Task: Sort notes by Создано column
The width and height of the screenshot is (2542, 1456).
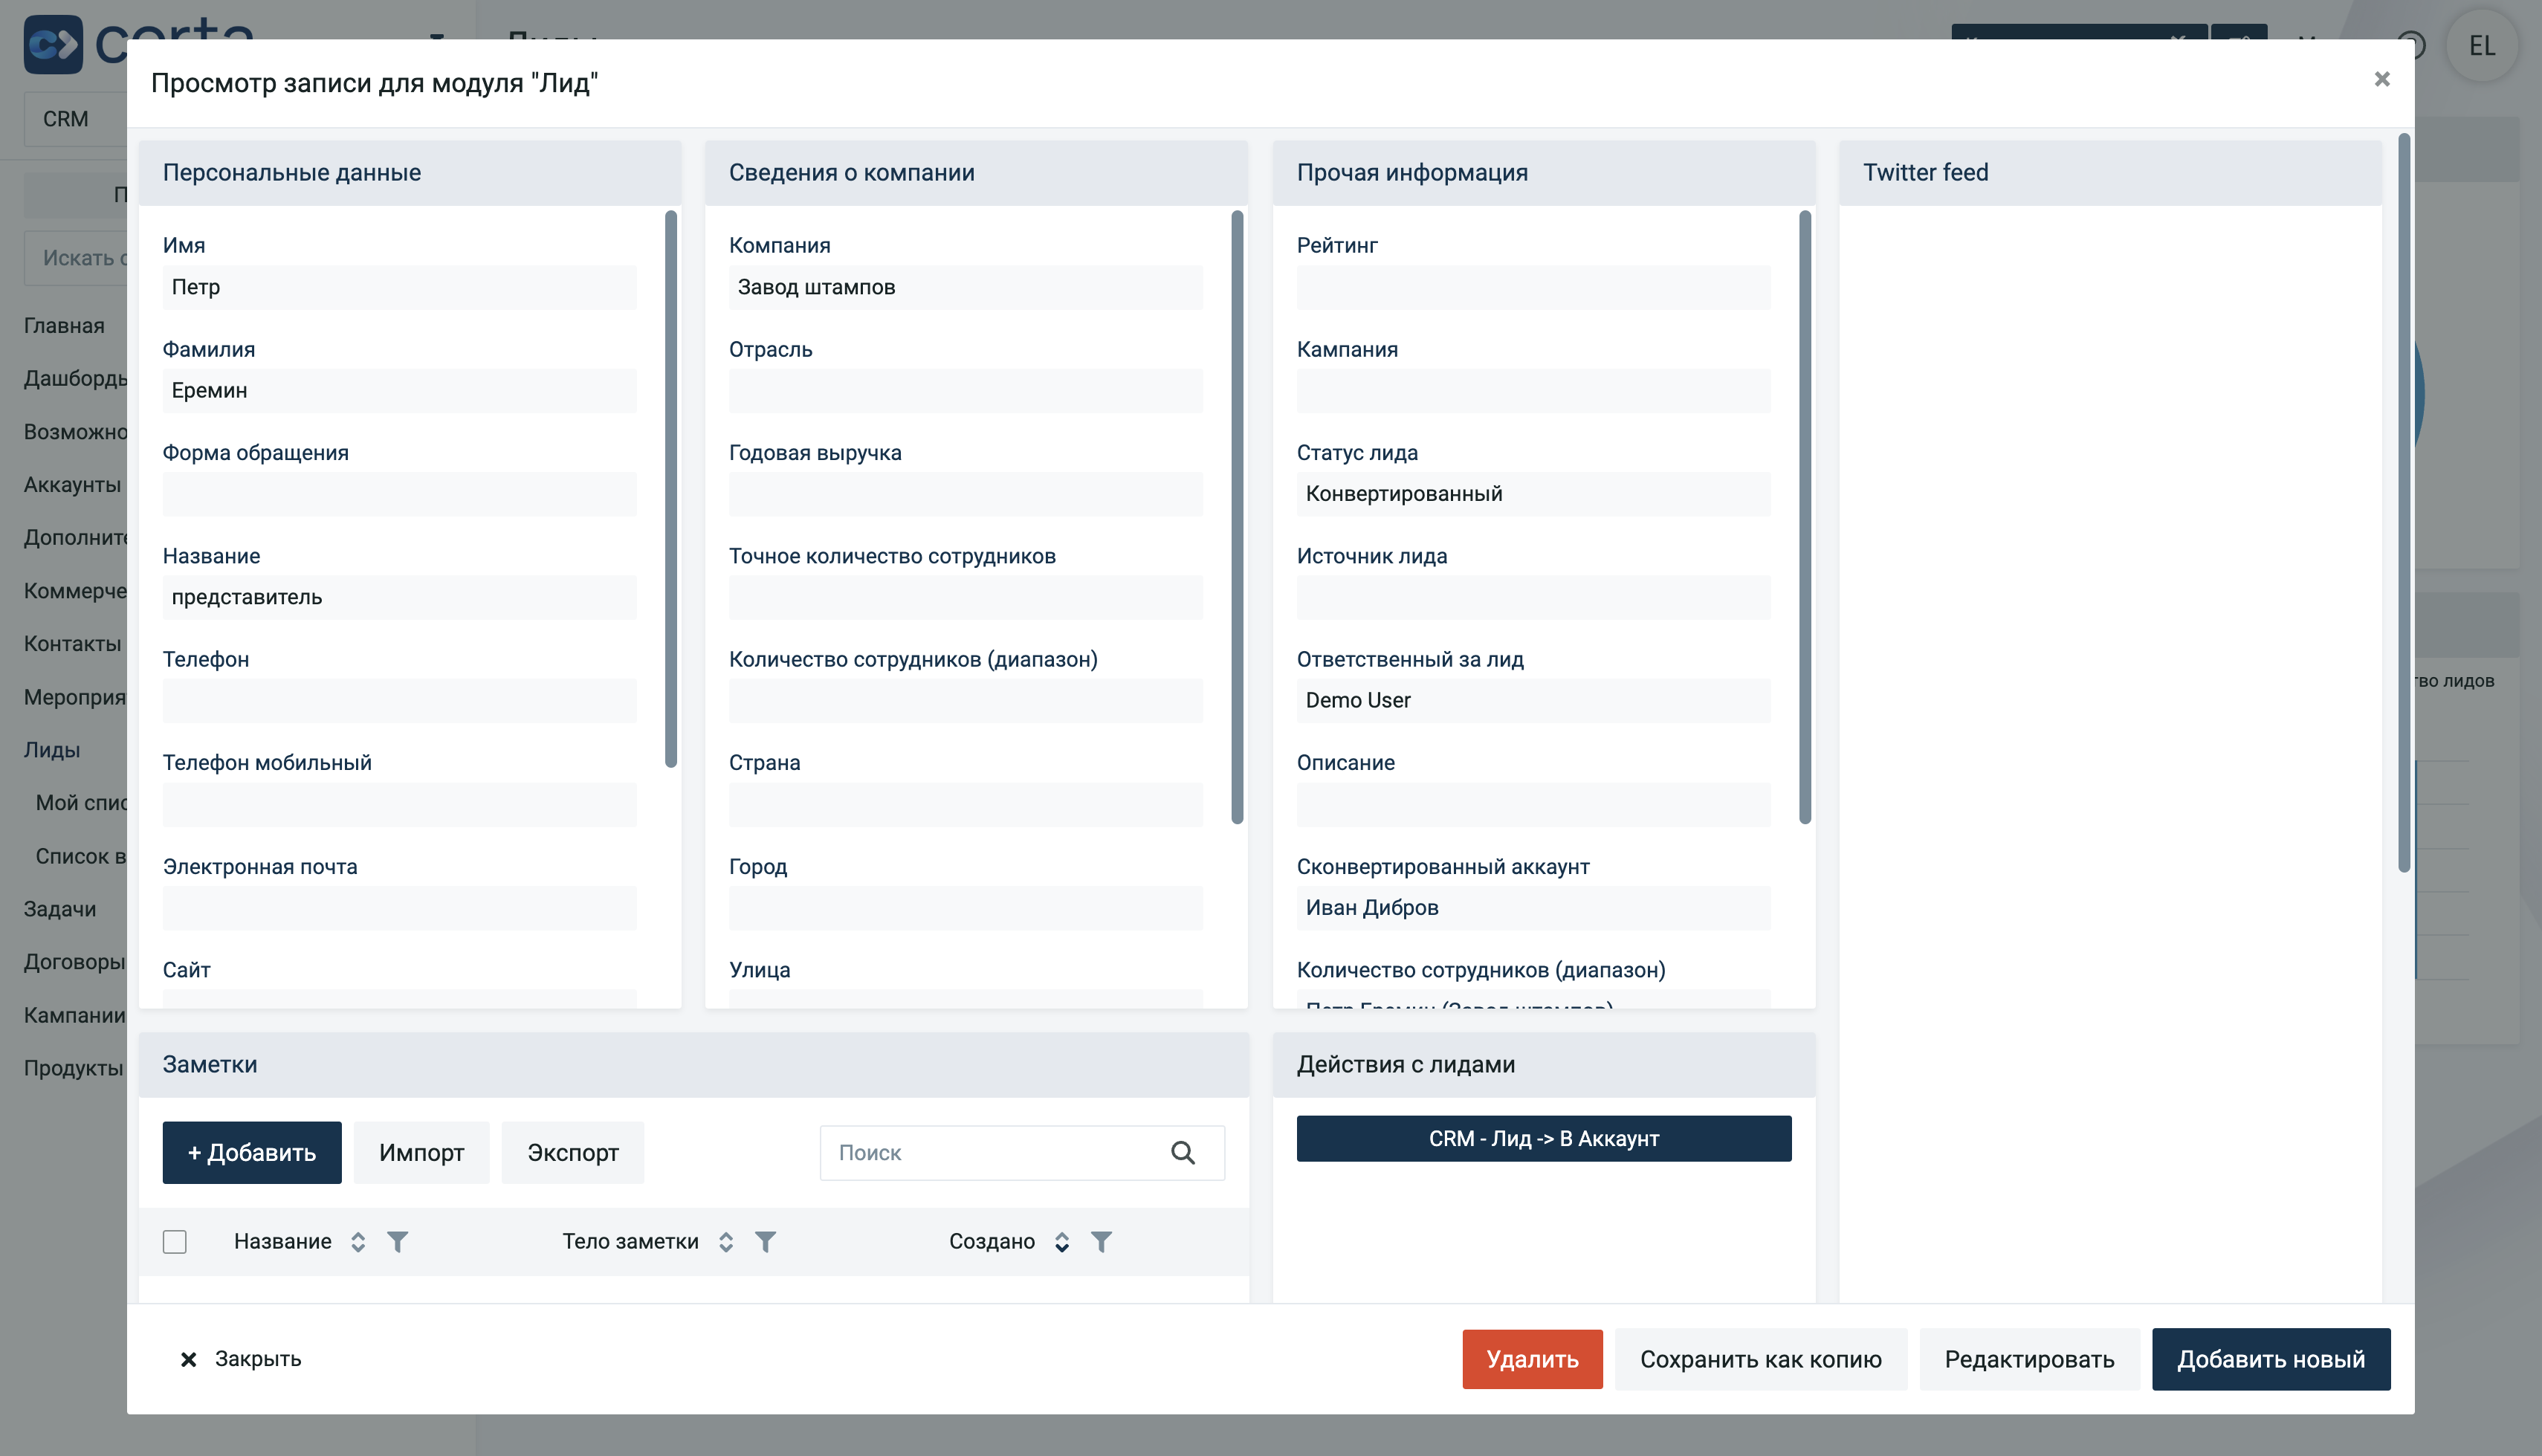Action: click(1062, 1242)
